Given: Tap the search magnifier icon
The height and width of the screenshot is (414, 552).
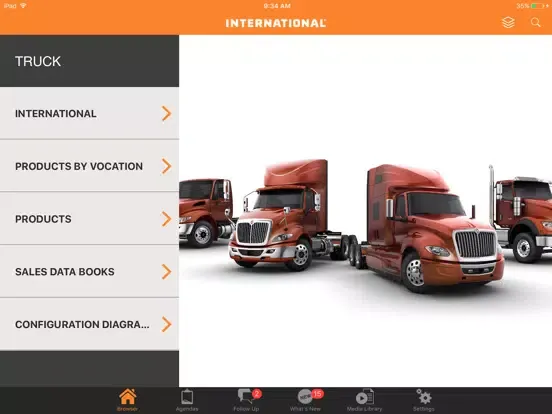Looking at the screenshot, I should point(535,23).
